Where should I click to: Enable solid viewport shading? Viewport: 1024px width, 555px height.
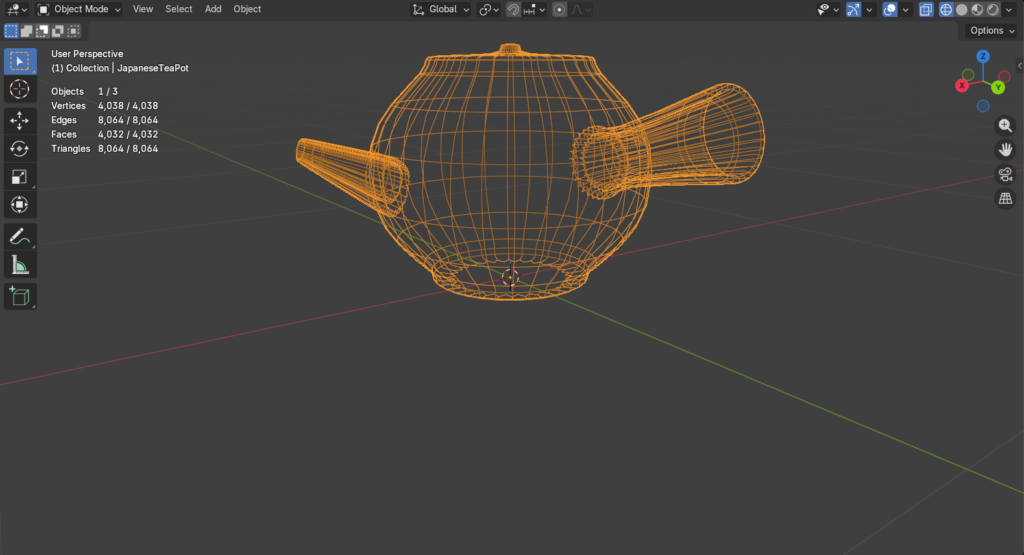(x=962, y=9)
